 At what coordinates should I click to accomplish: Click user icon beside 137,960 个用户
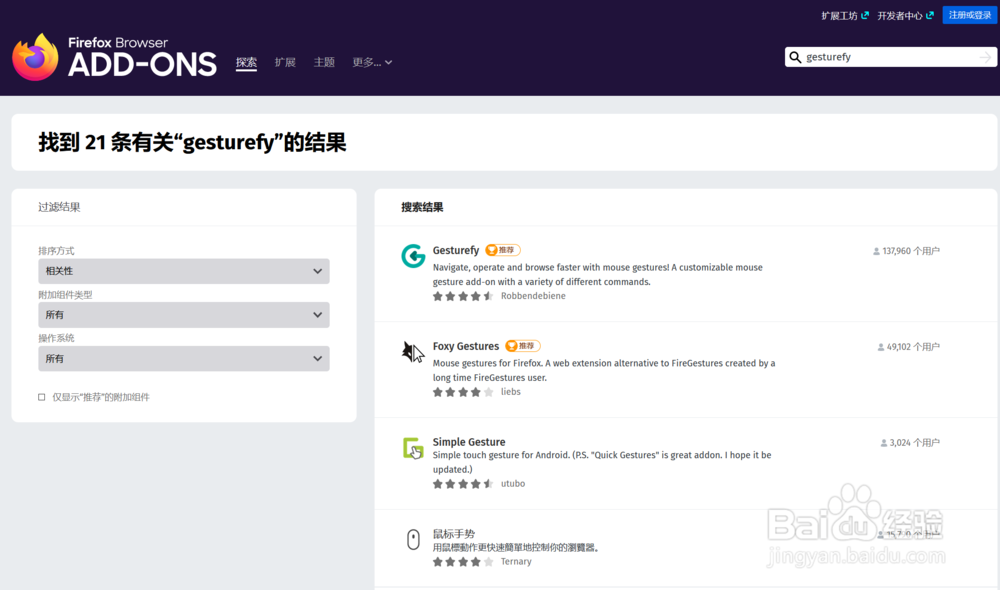coord(876,251)
